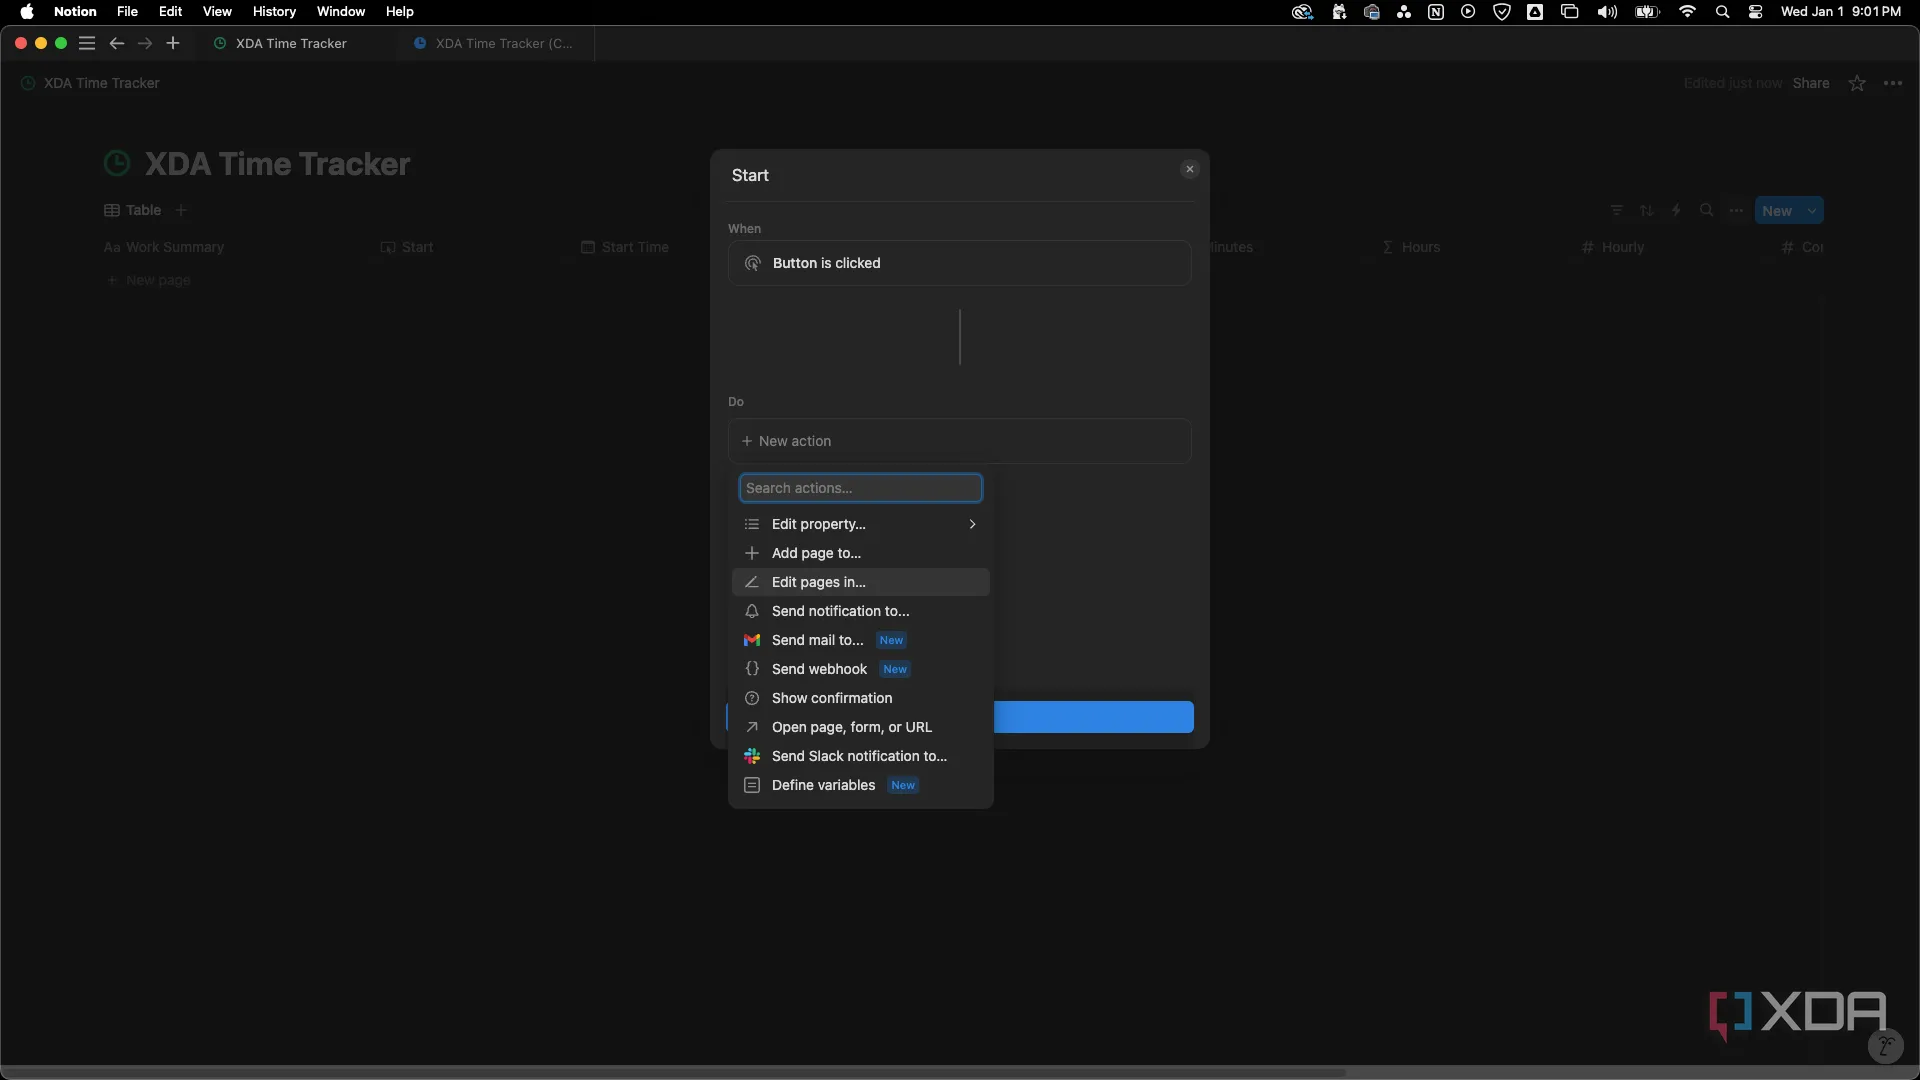Click the Work Summary column header

point(165,247)
